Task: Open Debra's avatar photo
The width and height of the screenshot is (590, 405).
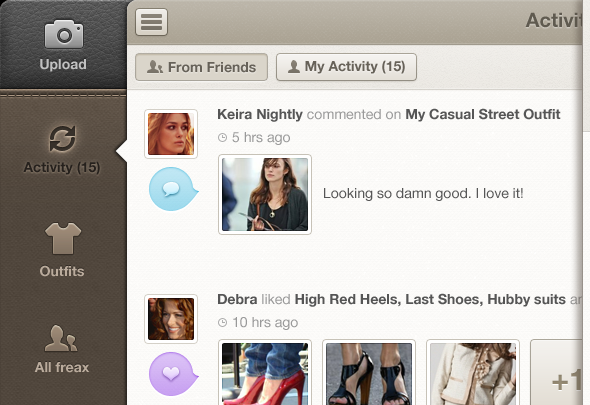Action: 171,319
